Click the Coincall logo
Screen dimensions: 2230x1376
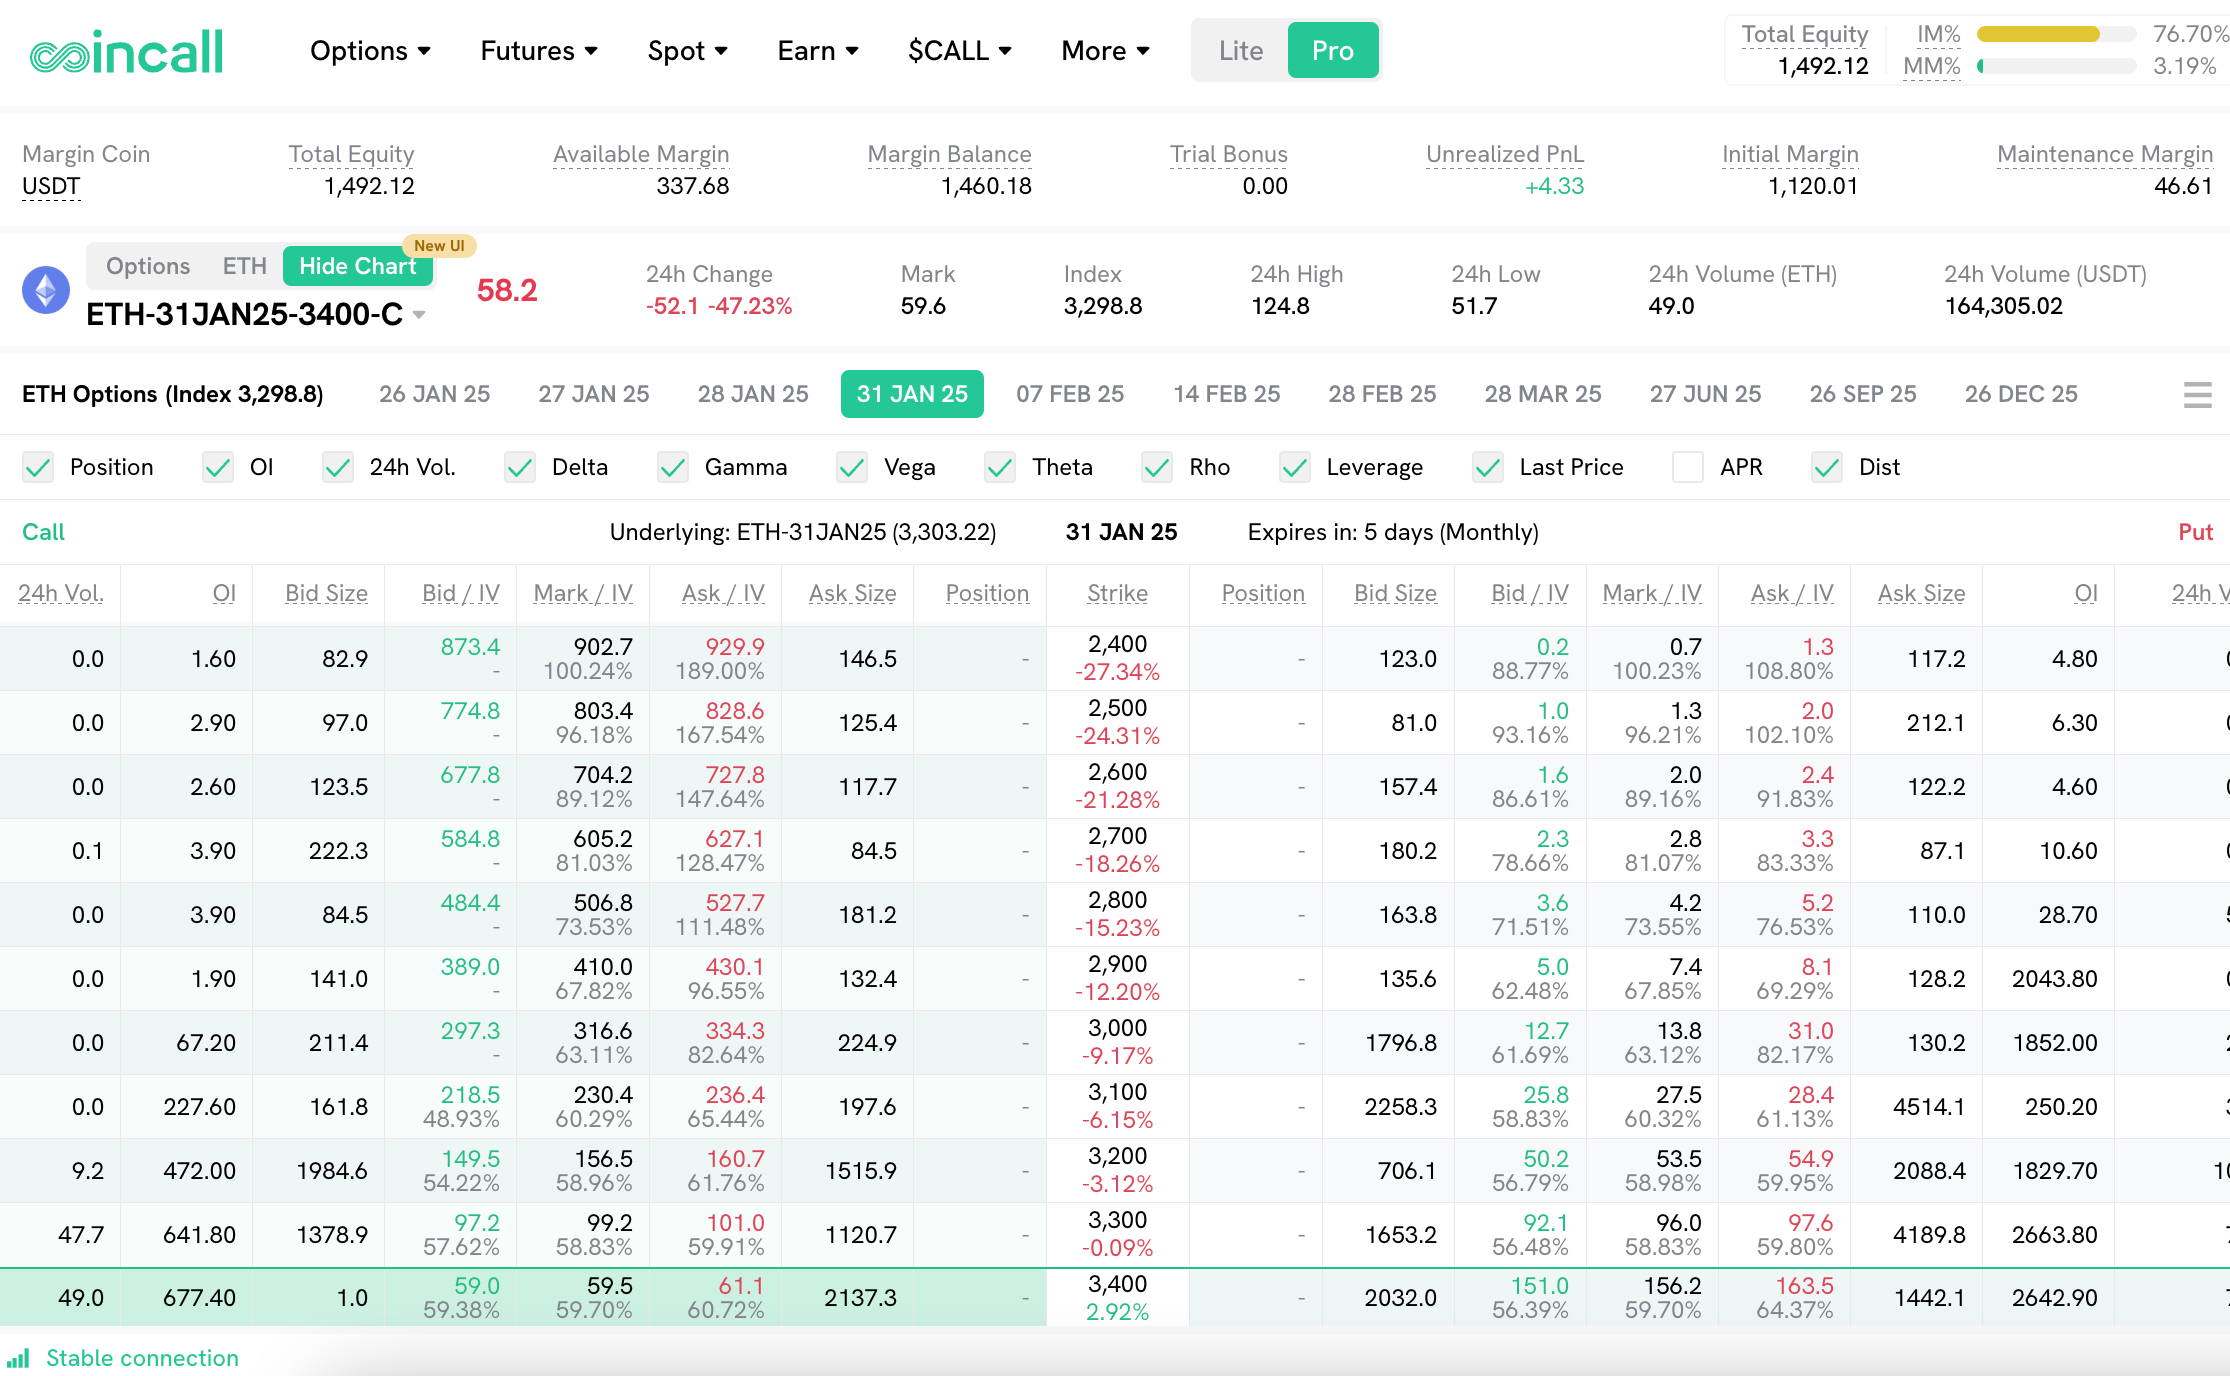click(x=127, y=50)
